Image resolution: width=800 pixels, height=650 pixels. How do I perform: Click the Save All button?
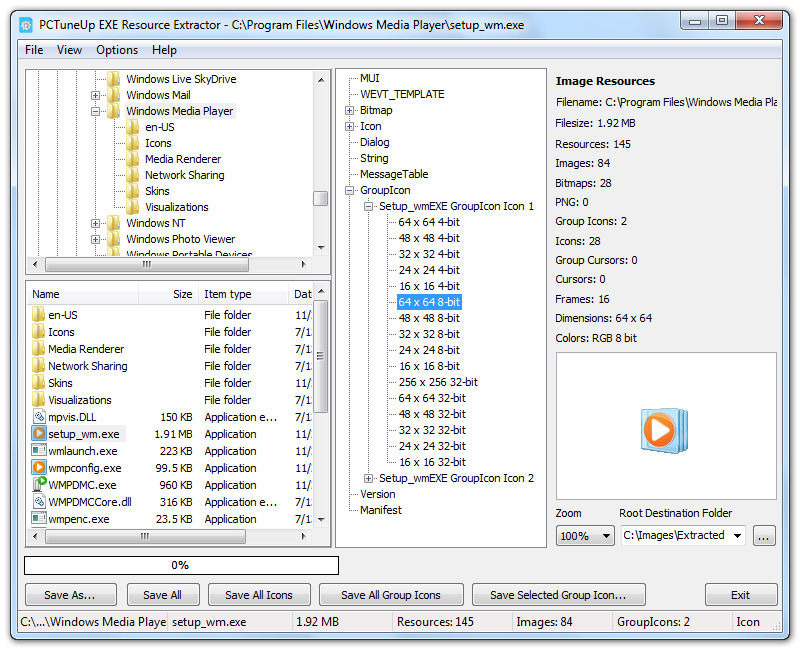click(x=162, y=595)
